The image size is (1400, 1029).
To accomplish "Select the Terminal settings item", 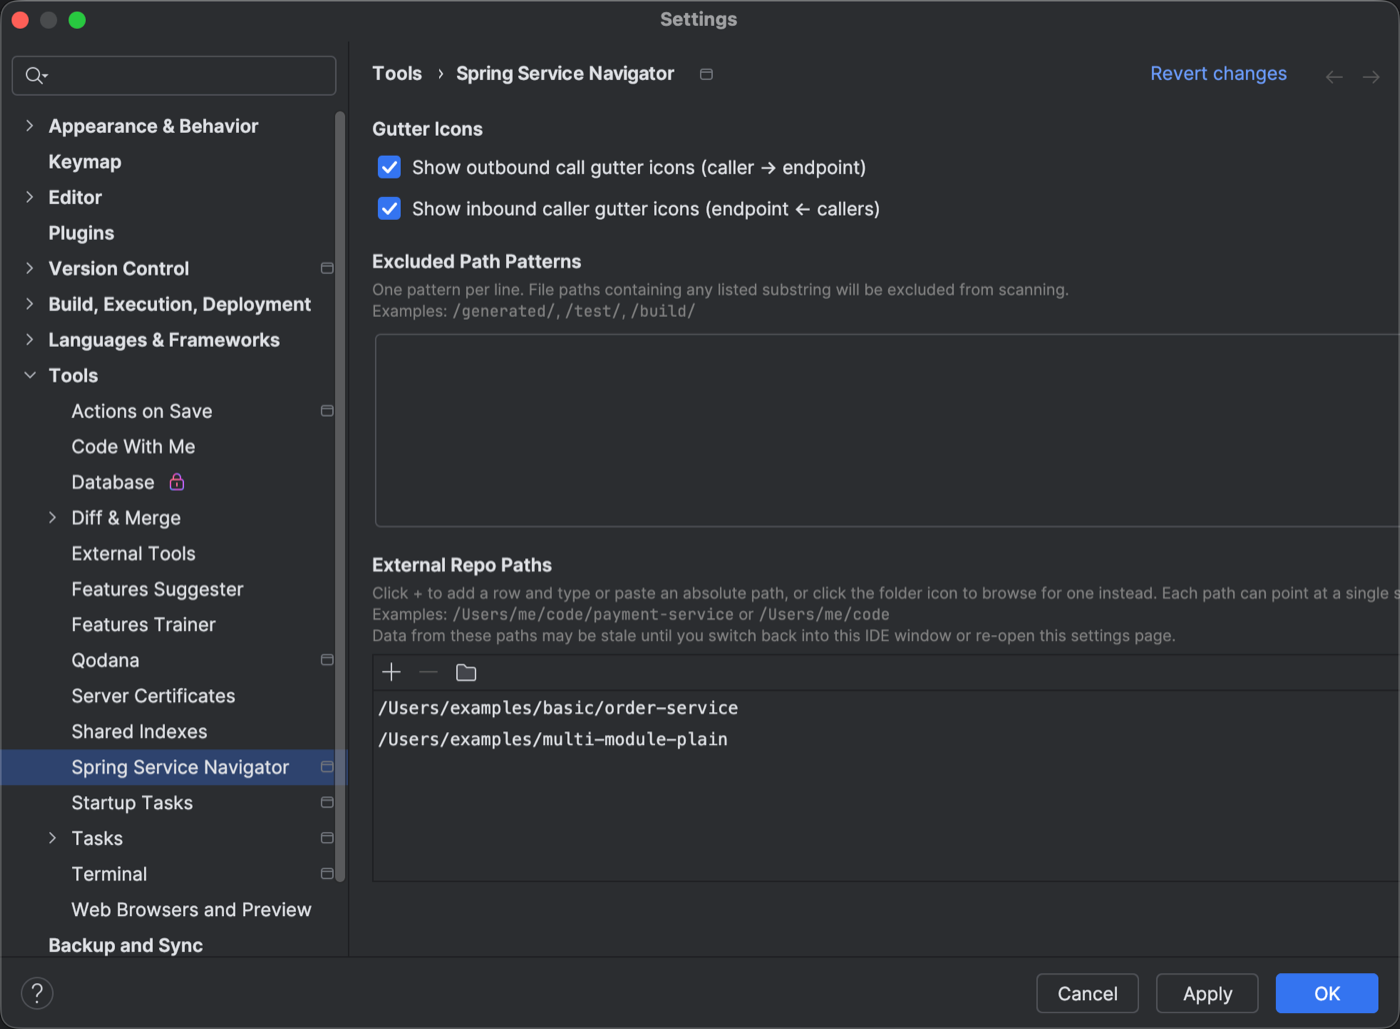I will coord(109,874).
